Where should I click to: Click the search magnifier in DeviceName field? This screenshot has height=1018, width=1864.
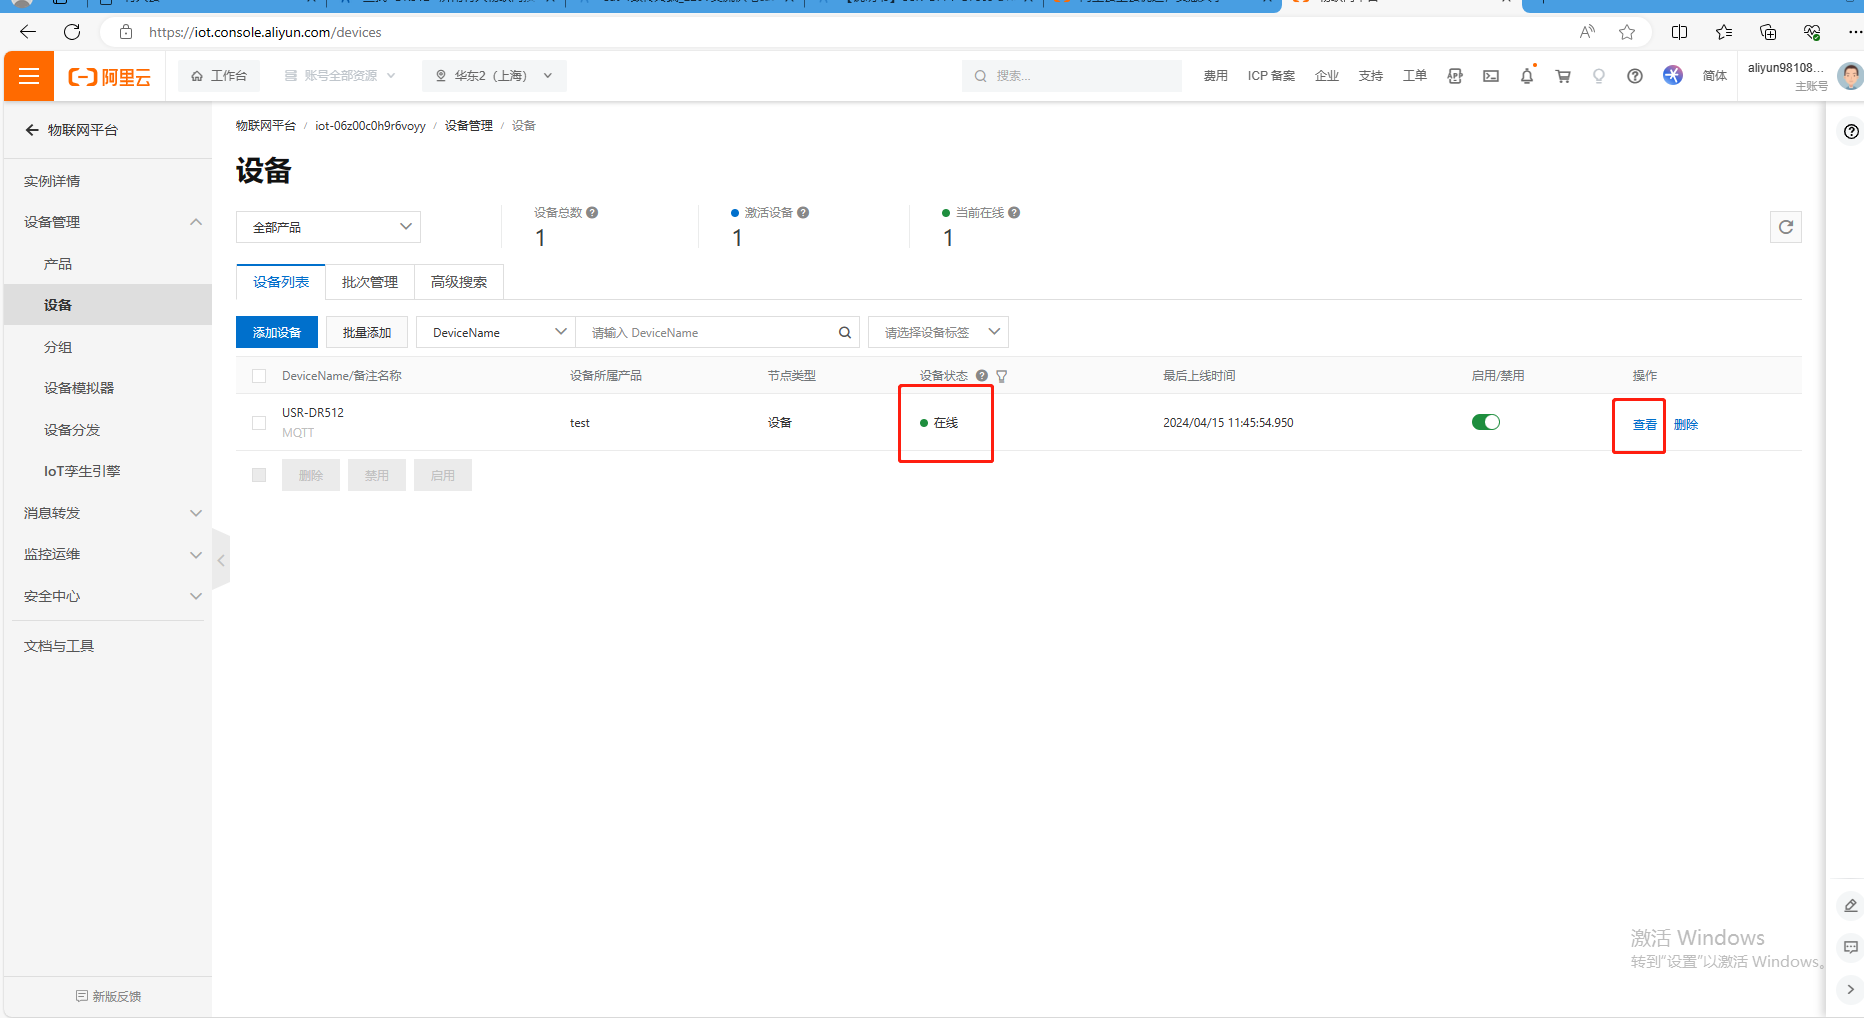click(844, 332)
